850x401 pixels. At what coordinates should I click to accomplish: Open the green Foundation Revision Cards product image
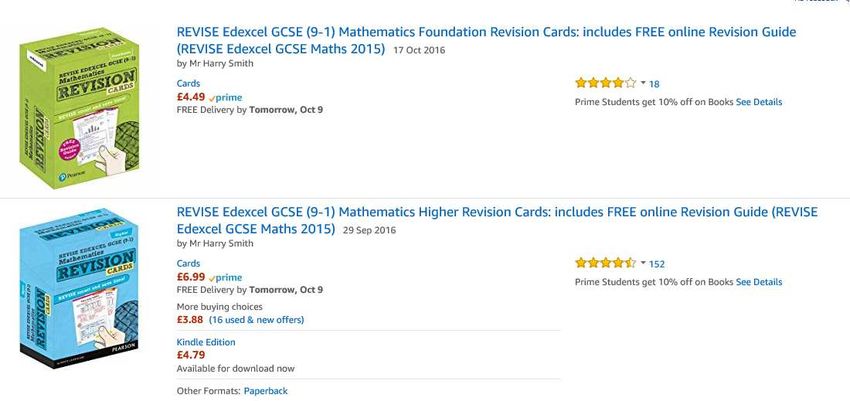[79, 108]
